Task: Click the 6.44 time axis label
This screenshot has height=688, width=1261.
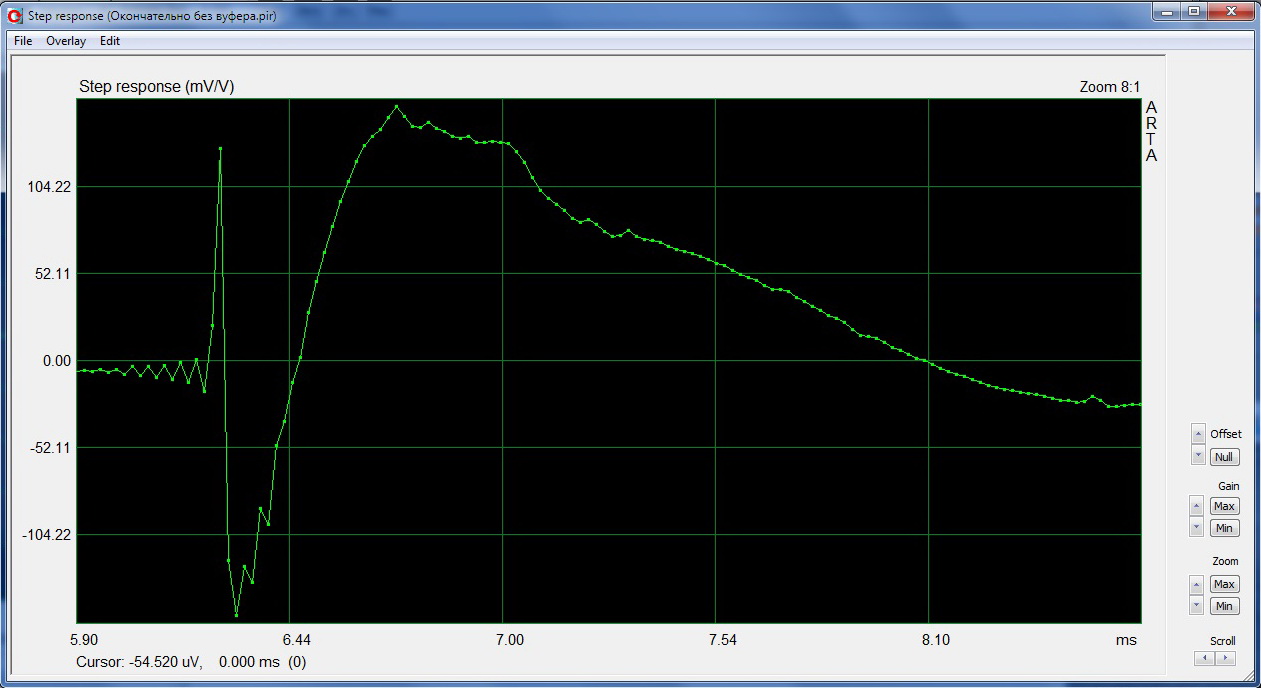Action: (298, 639)
